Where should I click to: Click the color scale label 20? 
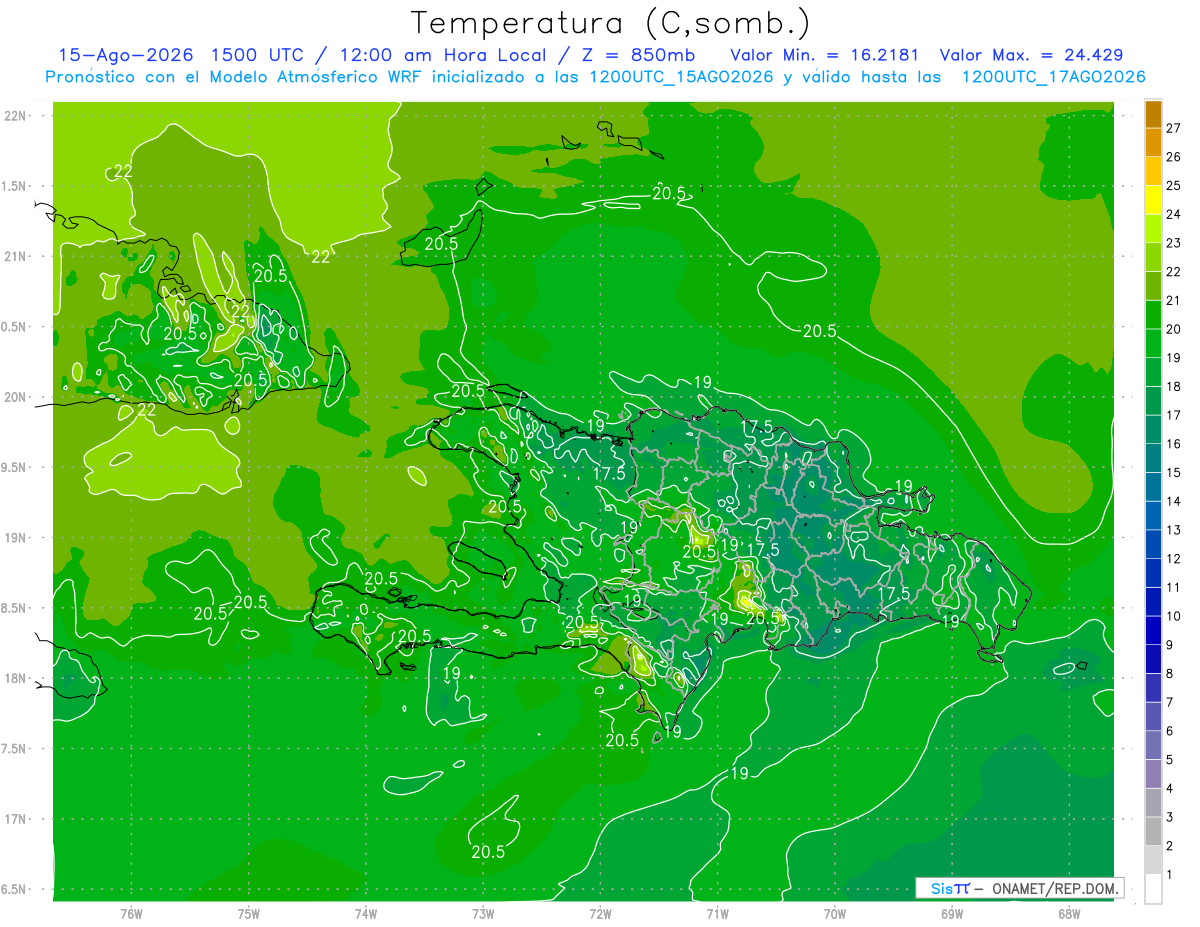(1173, 329)
